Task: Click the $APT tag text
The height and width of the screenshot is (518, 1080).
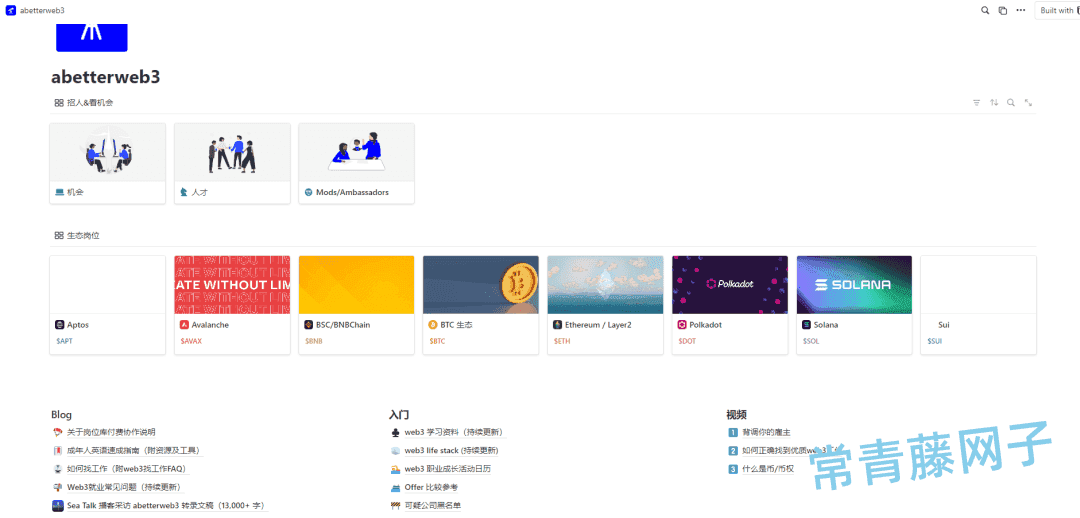Action: tap(63, 341)
